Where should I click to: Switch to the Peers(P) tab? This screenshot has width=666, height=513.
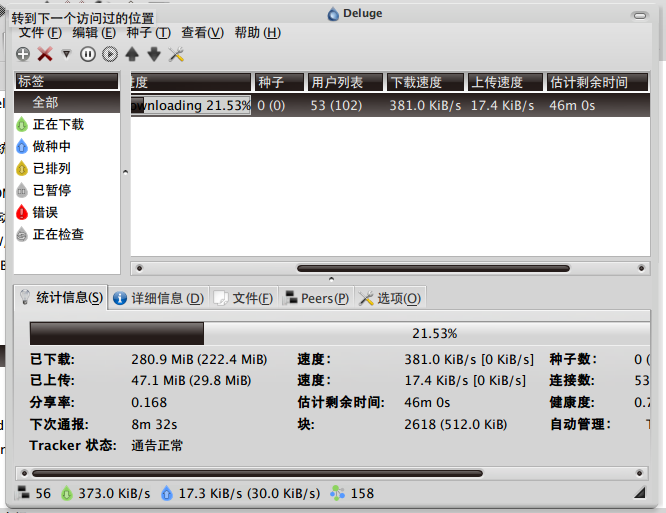point(317,298)
